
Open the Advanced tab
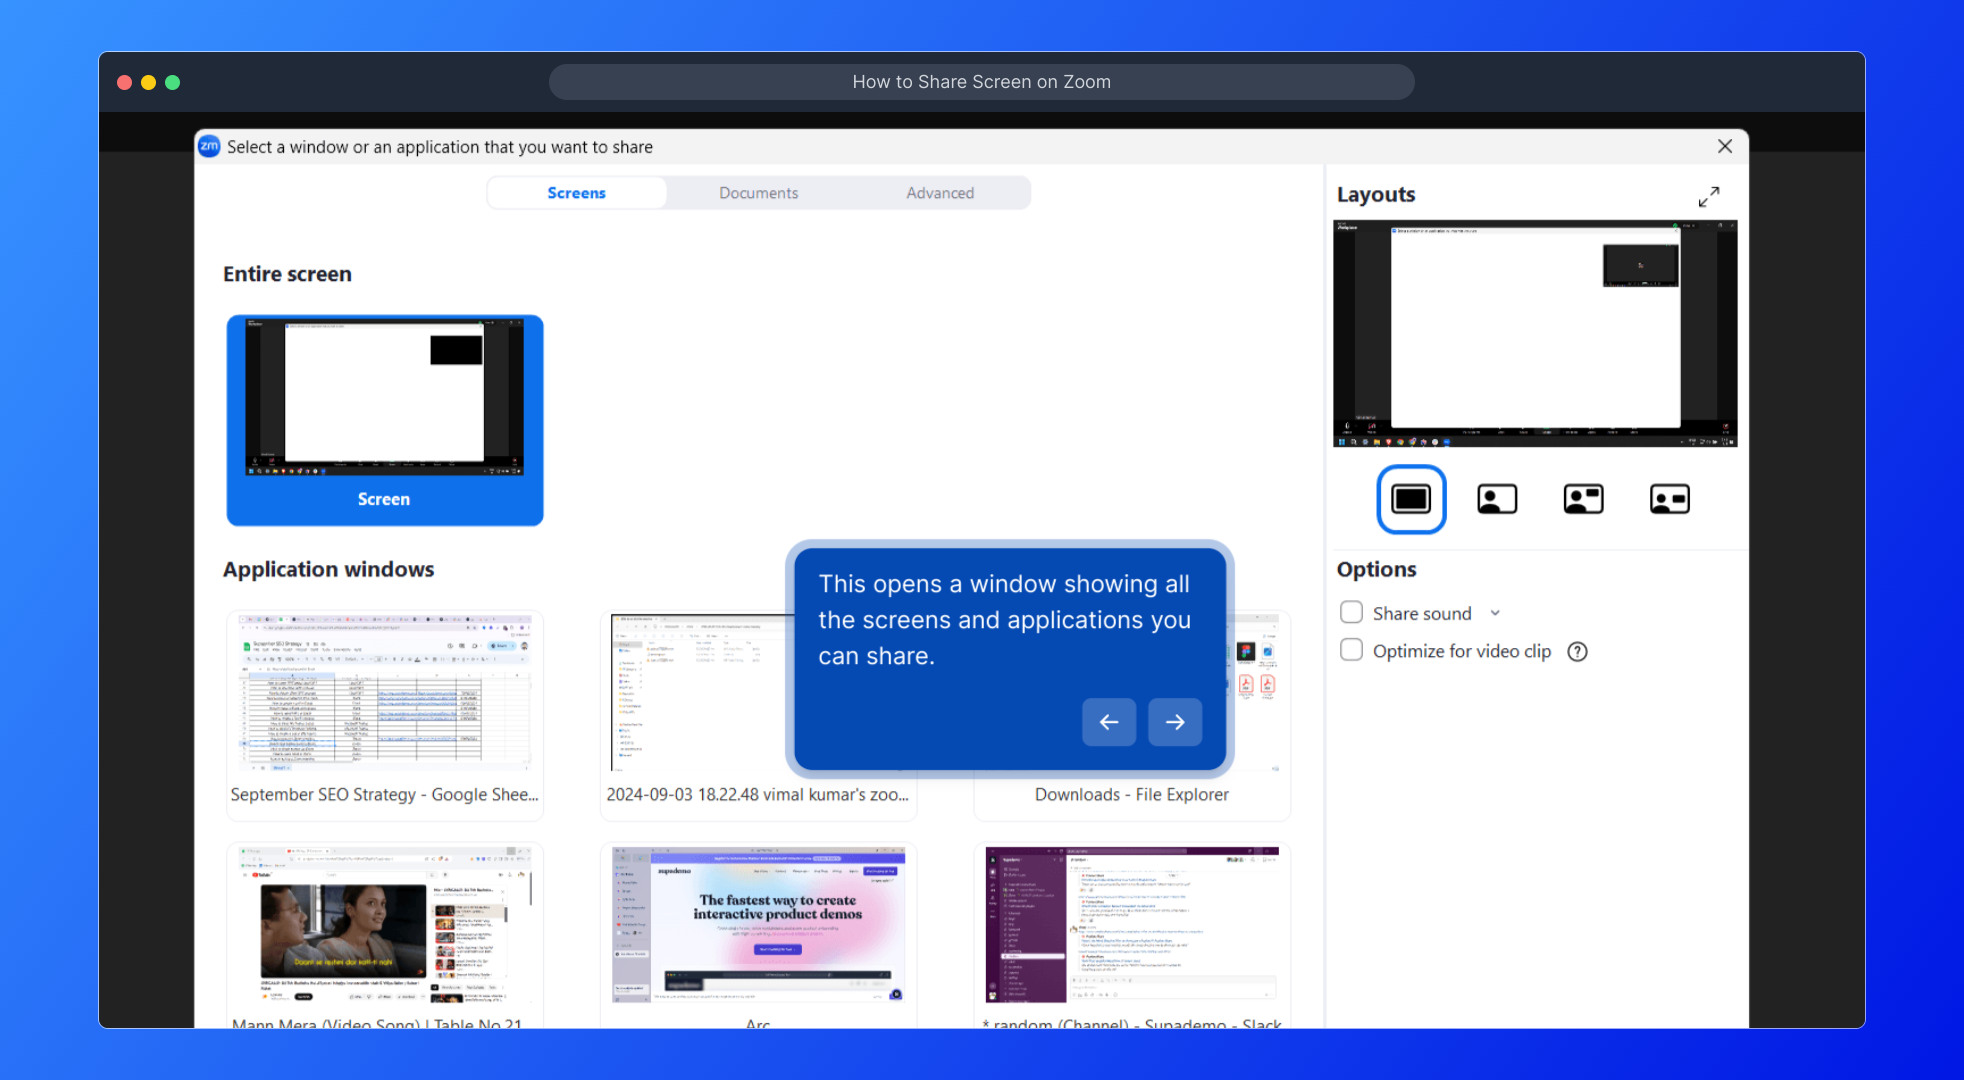tap(939, 193)
